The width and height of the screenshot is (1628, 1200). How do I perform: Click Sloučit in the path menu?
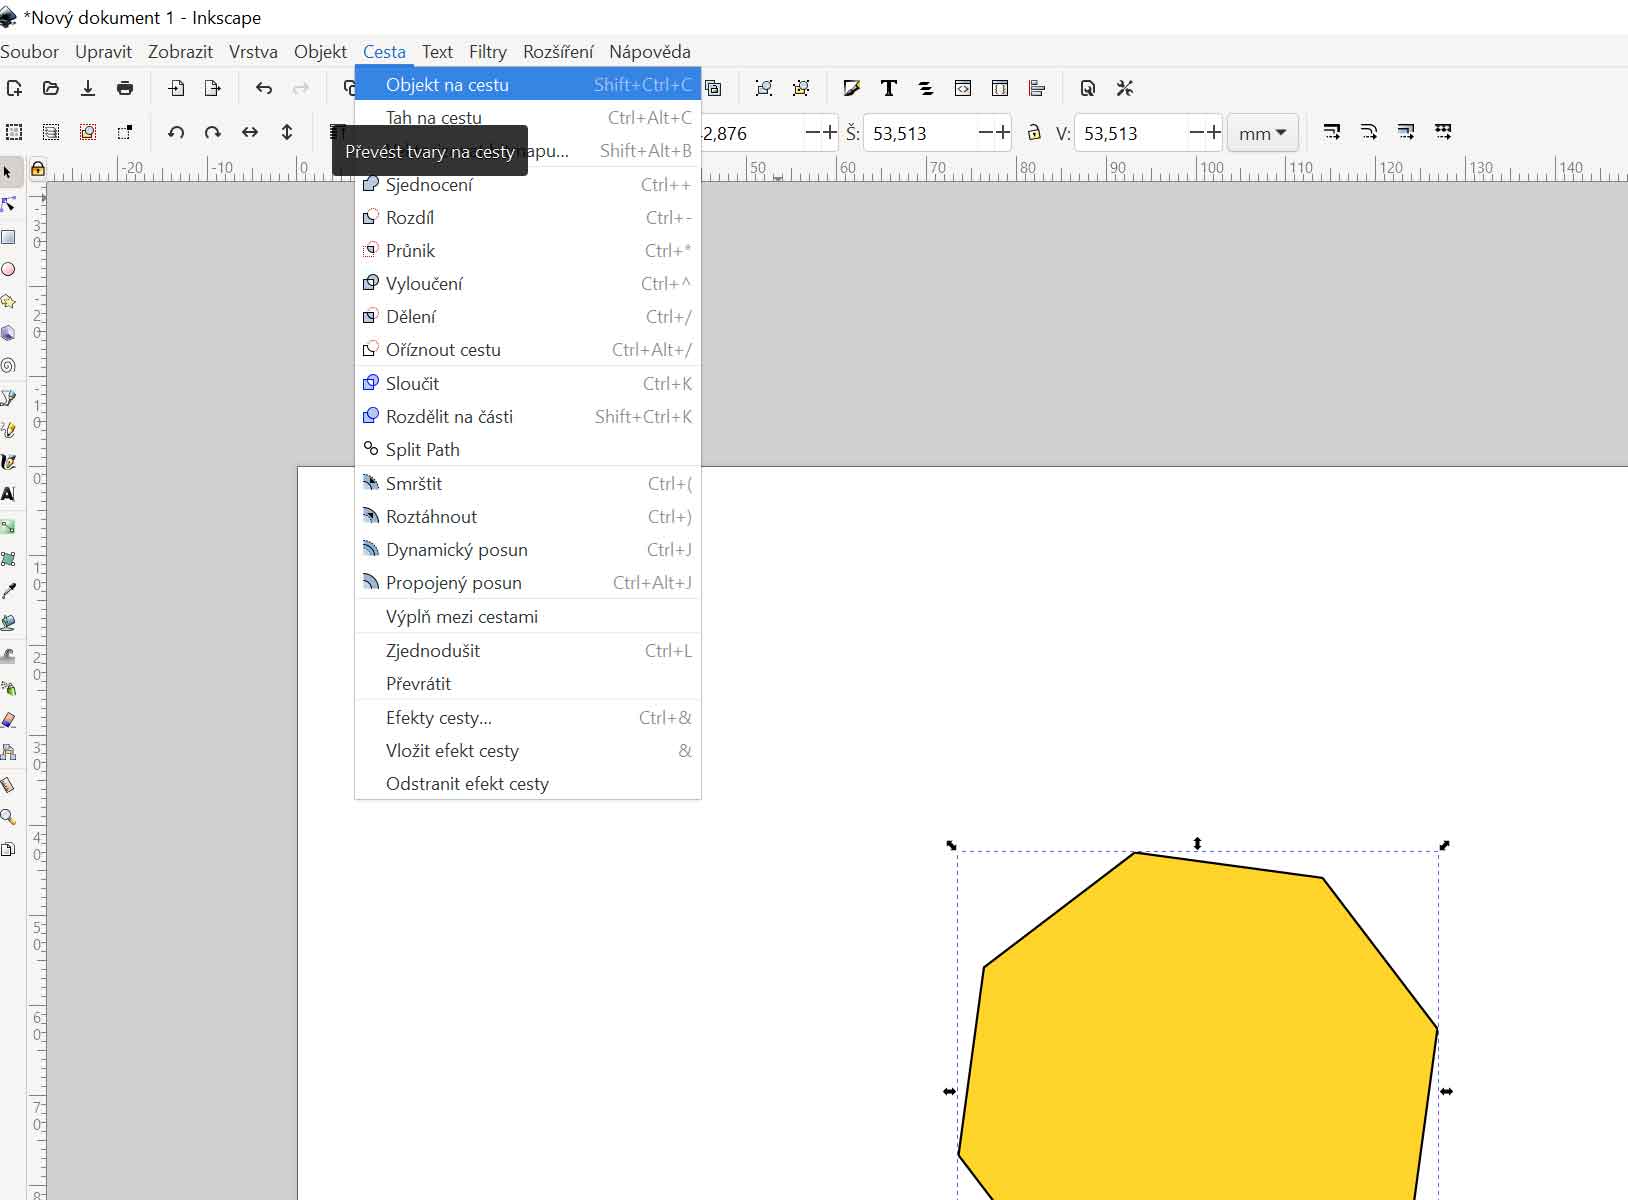[x=412, y=384]
